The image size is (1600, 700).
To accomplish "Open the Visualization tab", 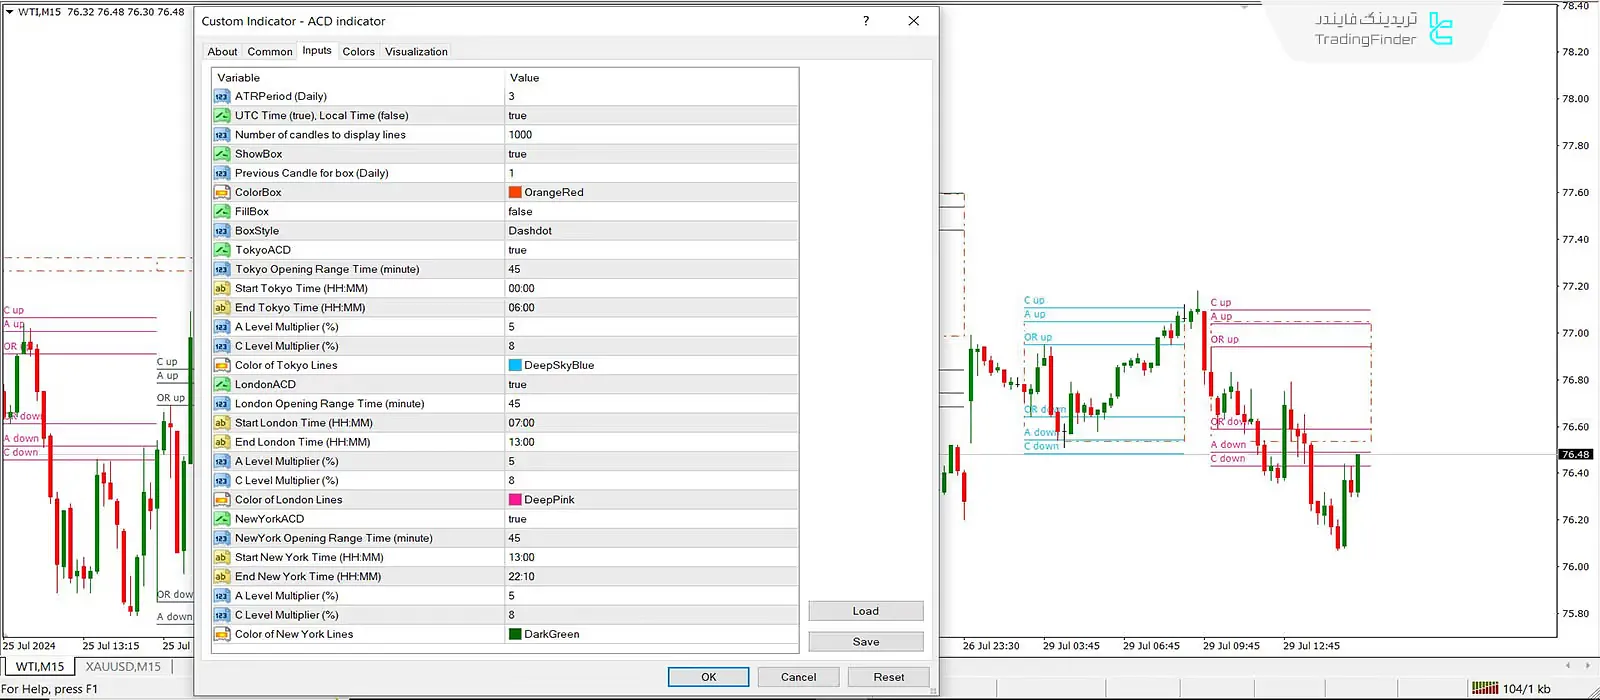I will pyautogui.click(x=416, y=52).
